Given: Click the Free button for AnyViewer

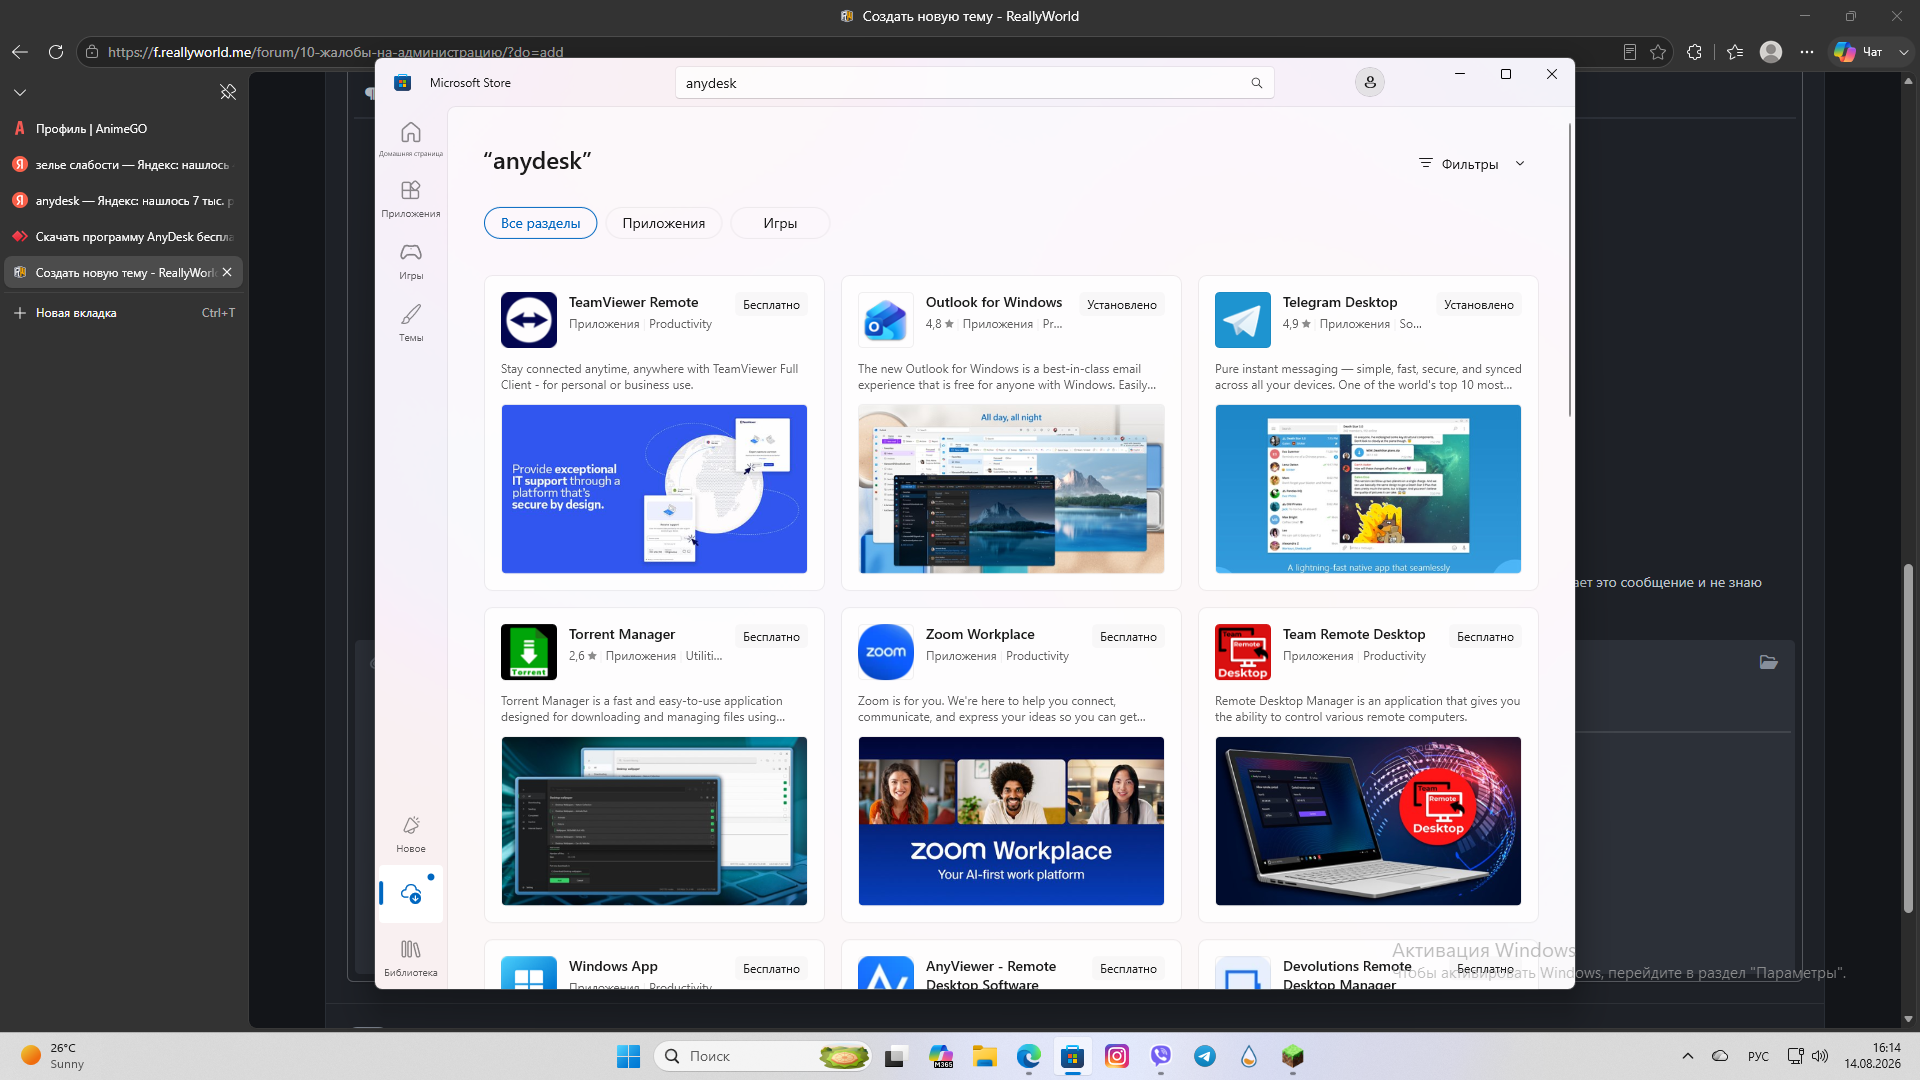Looking at the screenshot, I should [x=1128, y=969].
